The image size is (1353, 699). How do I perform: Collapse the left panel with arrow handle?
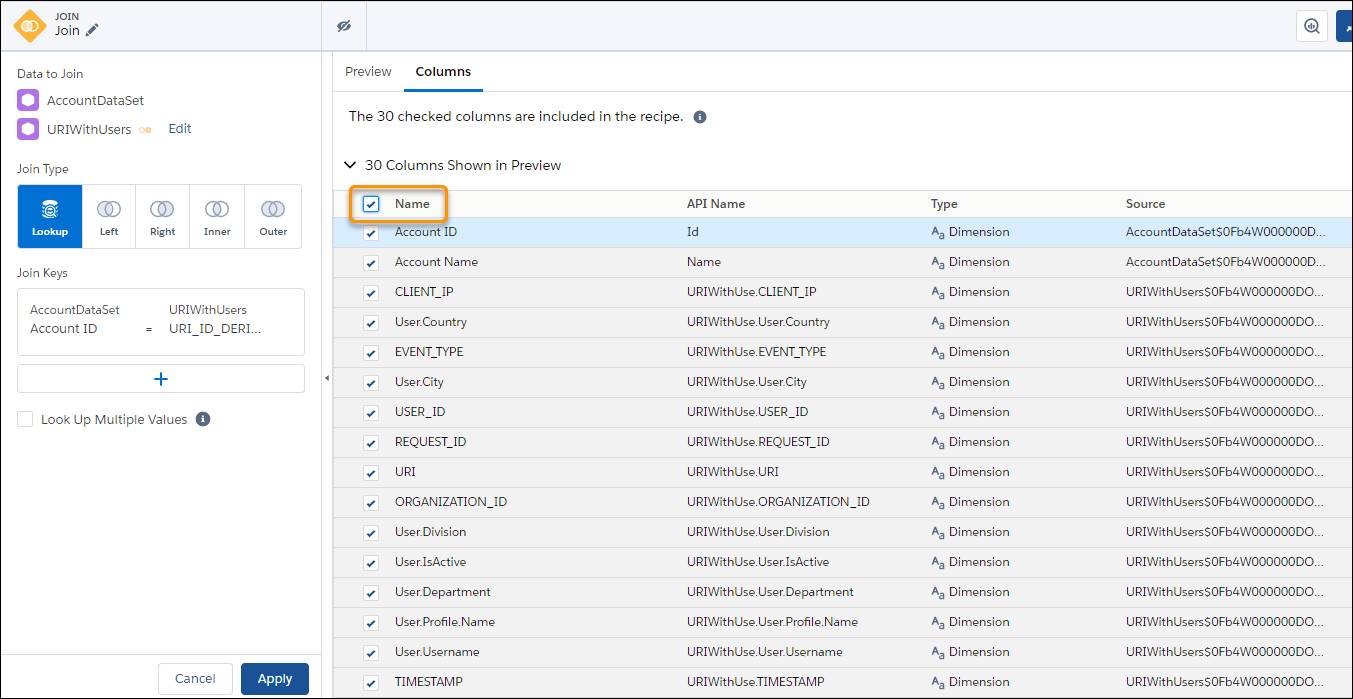327,378
